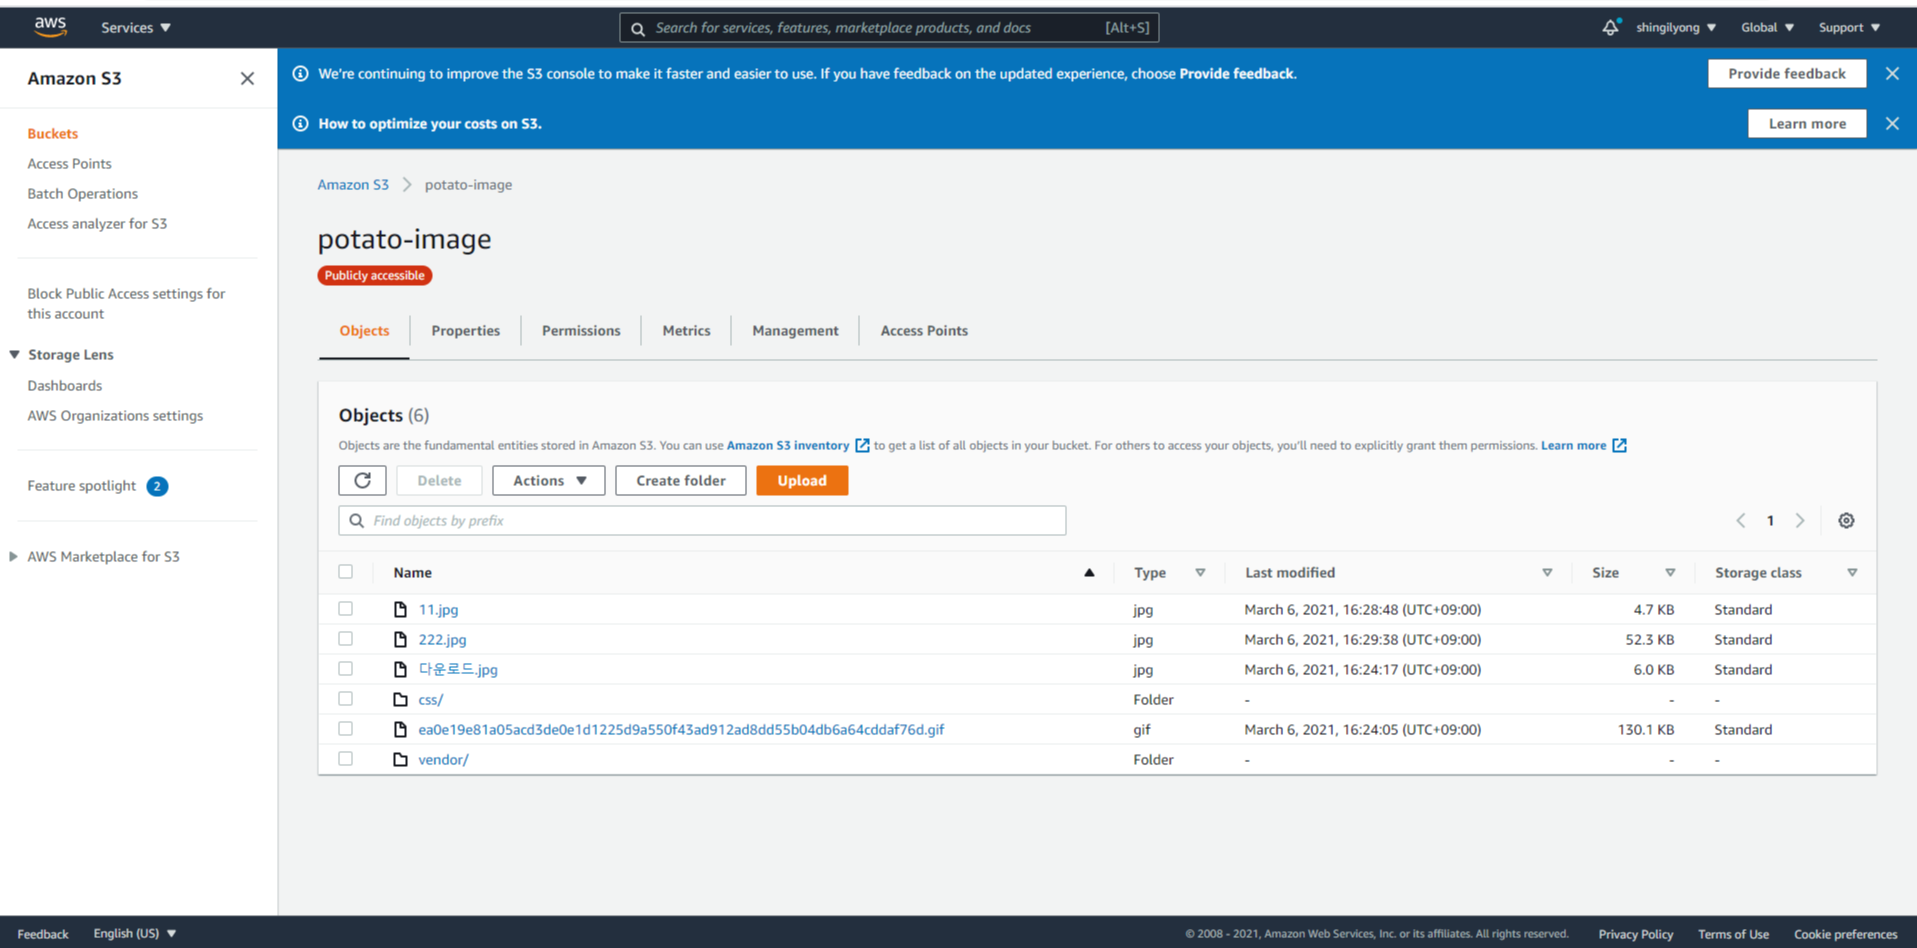Viewport: 1917px width, 948px height.
Task: Open the Support dropdown menu
Action: (1849, 27)
